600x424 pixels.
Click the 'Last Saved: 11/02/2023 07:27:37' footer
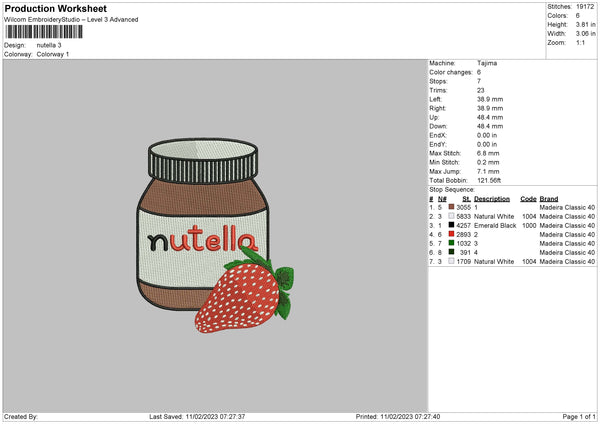[197, 417]
